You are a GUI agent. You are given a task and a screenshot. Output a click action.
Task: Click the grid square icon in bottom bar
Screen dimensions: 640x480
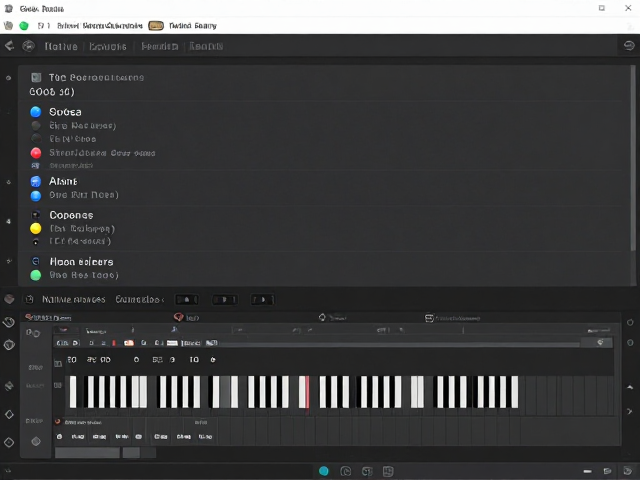pos(388,471)
